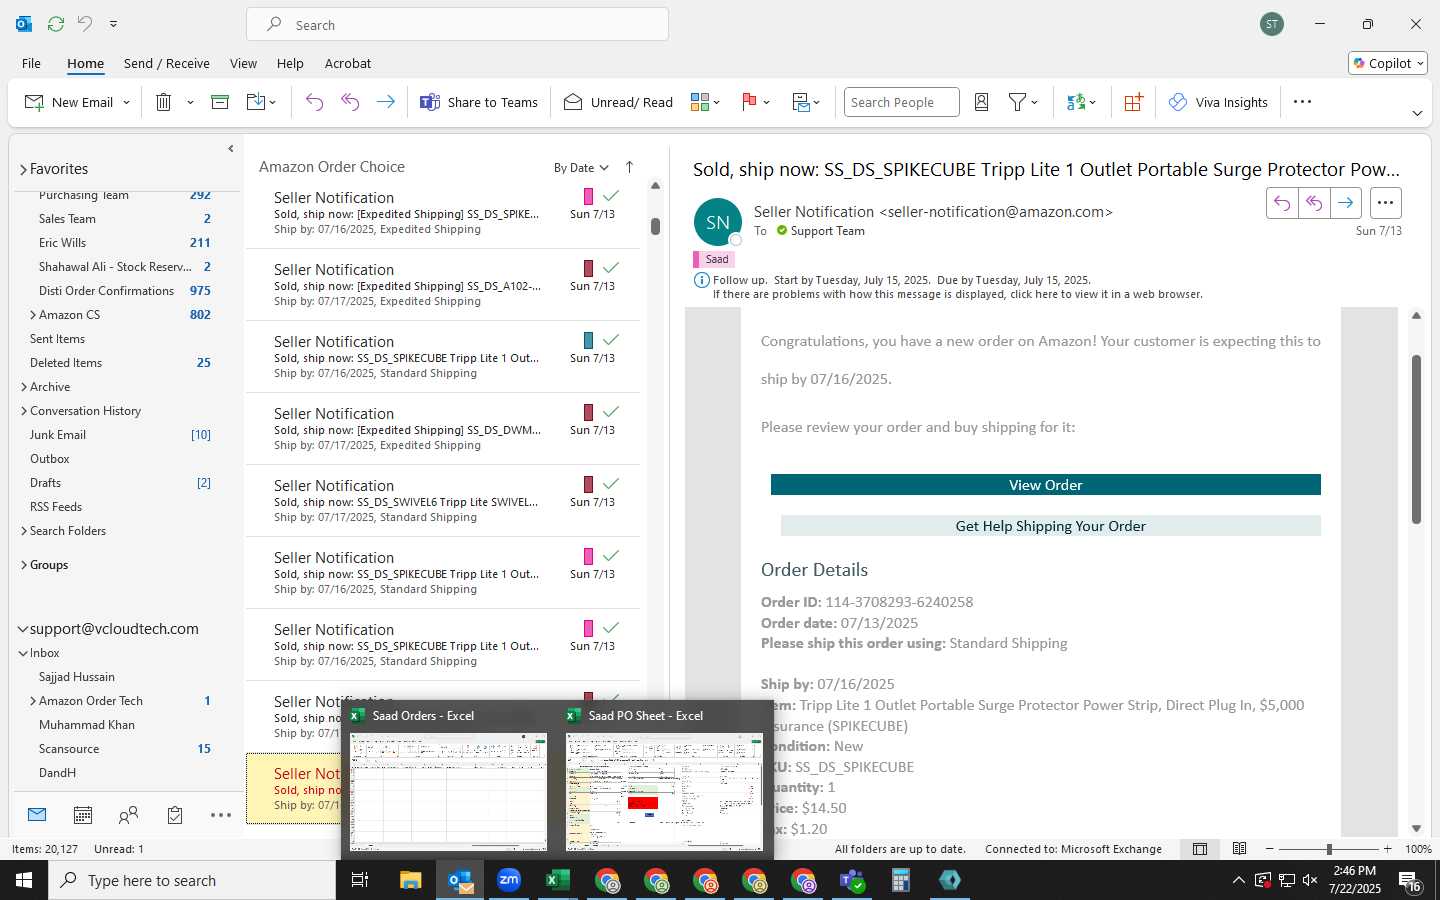Open the New Email dropdown arrow
This screenshot has width=1440, height=900.
click(x=127, y=102)
